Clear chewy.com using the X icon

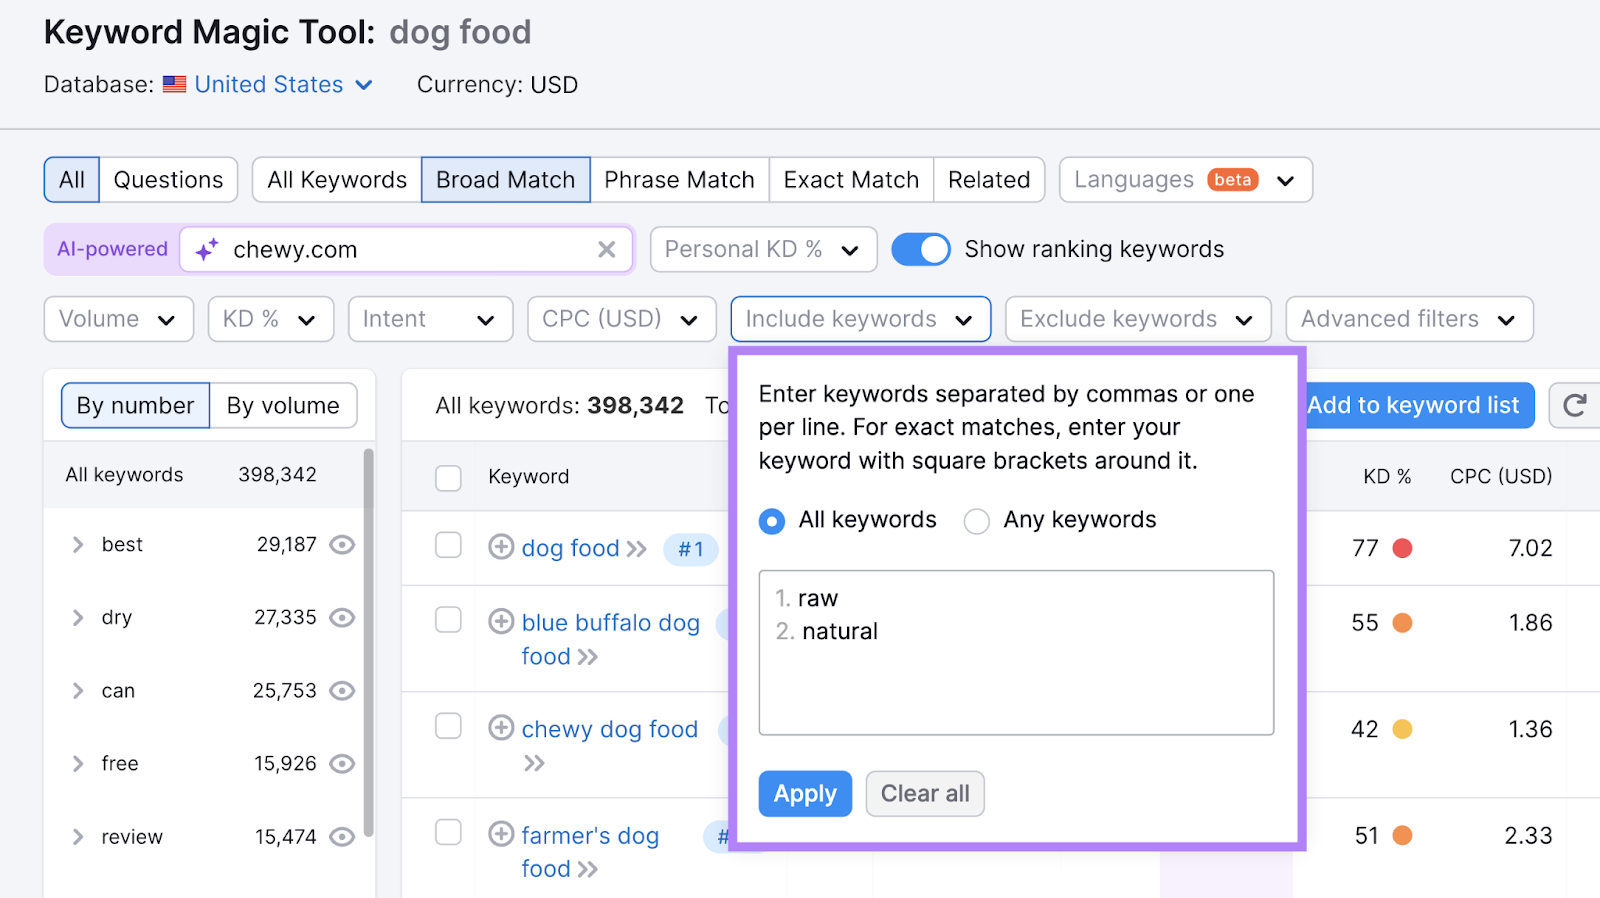point(607,250)
